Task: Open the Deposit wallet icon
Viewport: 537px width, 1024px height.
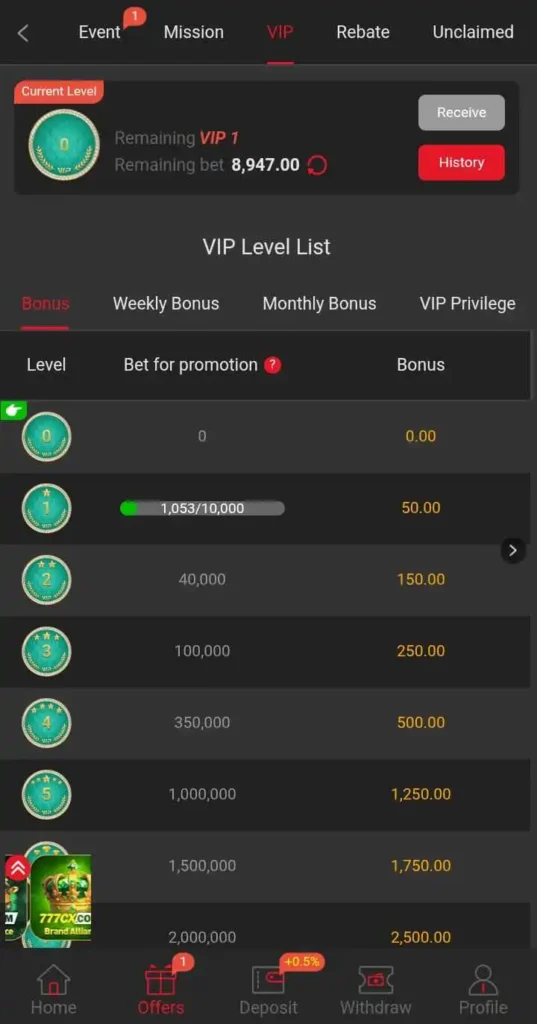Action: [x=268, y=980]
